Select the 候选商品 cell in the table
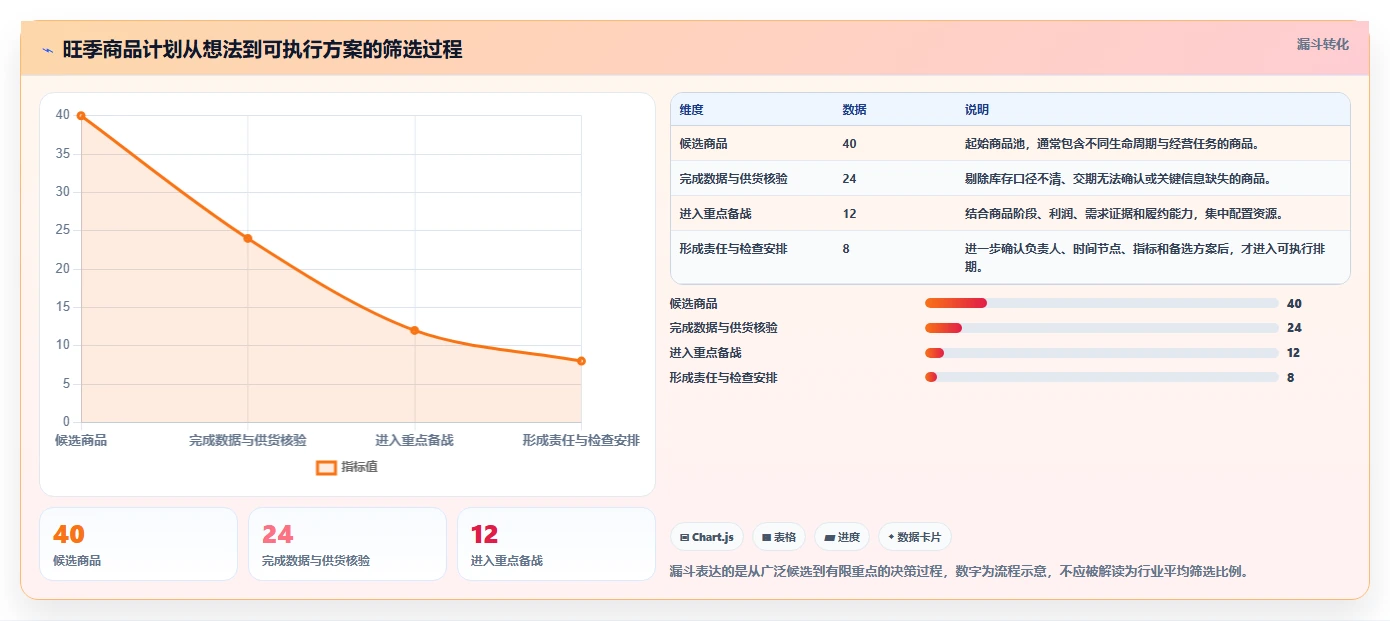Viewport: 1390px width, 621px height. coord(703,144)
